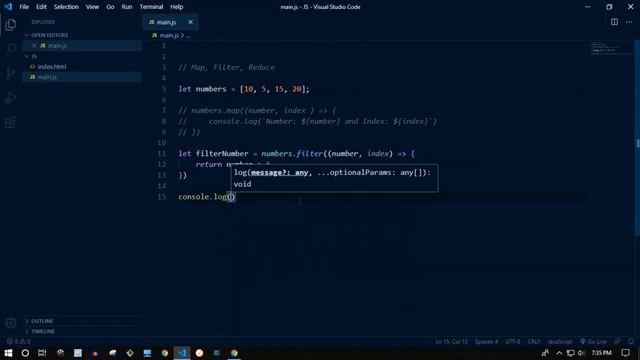This screenshot has height=360, width=640.
Task: Open the notifications bell in status bar
Action: point(631,341)
